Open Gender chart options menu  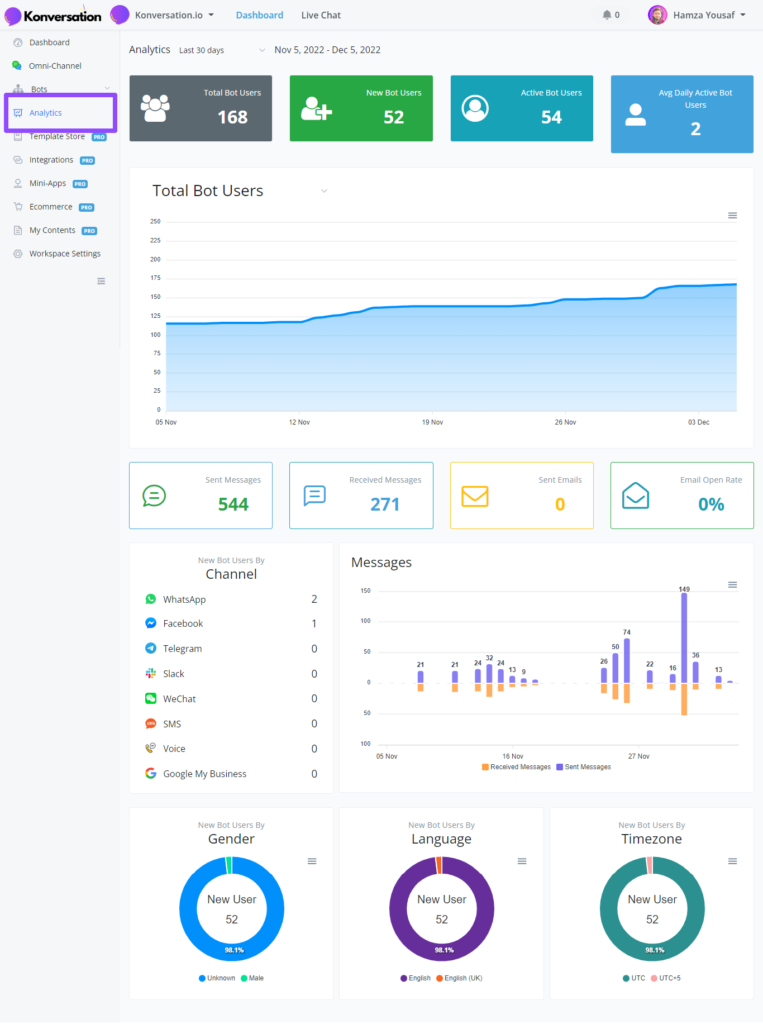[x=312, y=861]
